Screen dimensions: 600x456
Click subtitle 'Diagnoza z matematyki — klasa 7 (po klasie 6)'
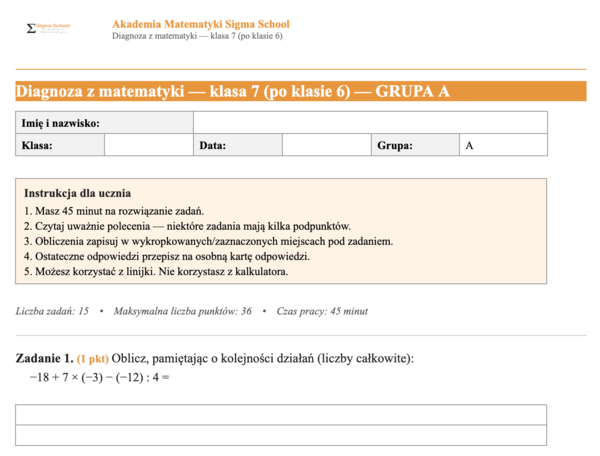(197, 36)
